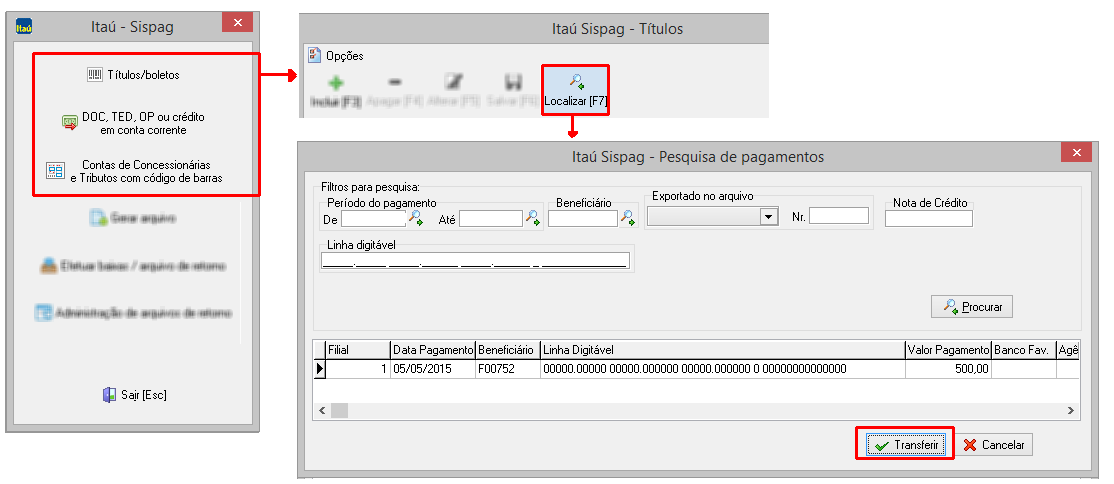Click the barcode icon beside Títulos/boletos
The width and height of the screenshot is (1114, 484).
(94, 75)
